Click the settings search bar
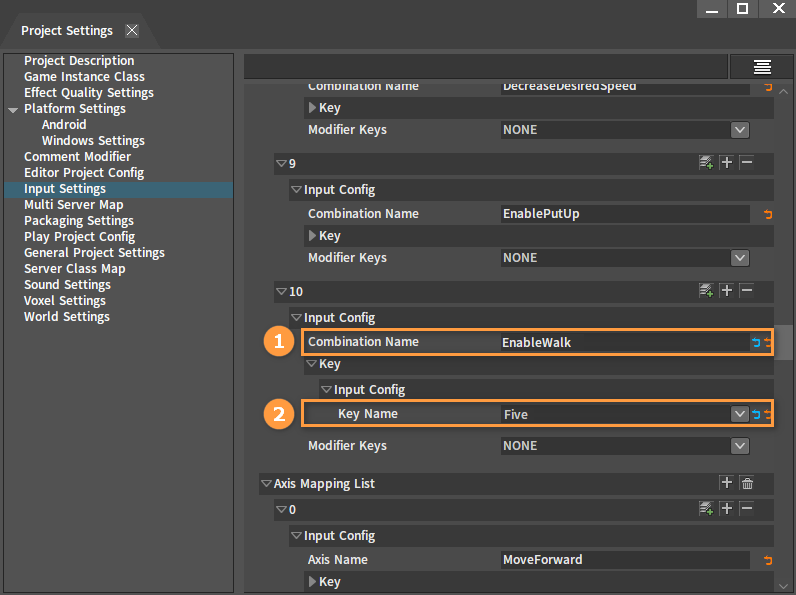Viewport: 796px width, 595px height. [486, 67]
